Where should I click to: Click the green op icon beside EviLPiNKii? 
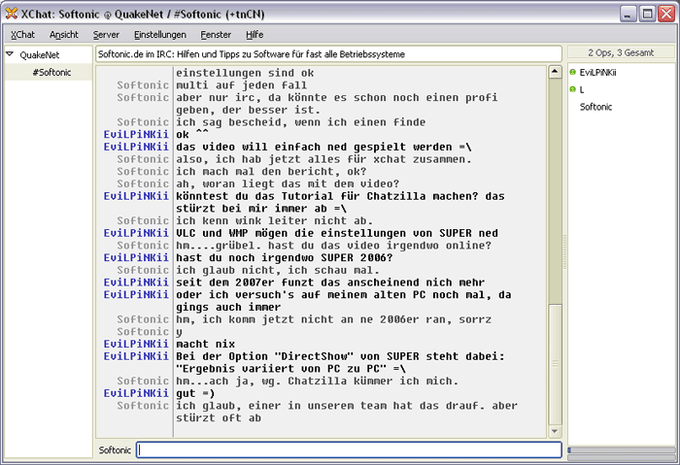tap(572, 72)
